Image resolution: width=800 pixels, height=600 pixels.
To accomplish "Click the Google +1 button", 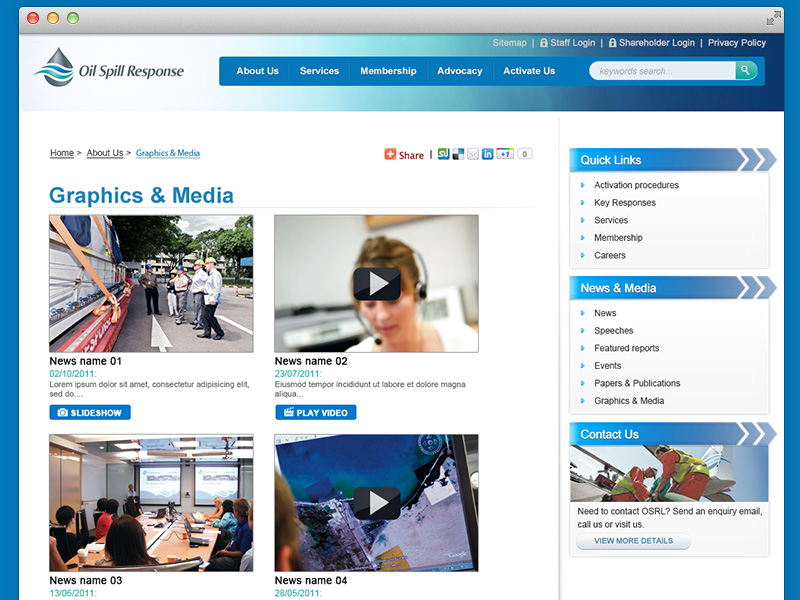I will [x=505, y=154].
